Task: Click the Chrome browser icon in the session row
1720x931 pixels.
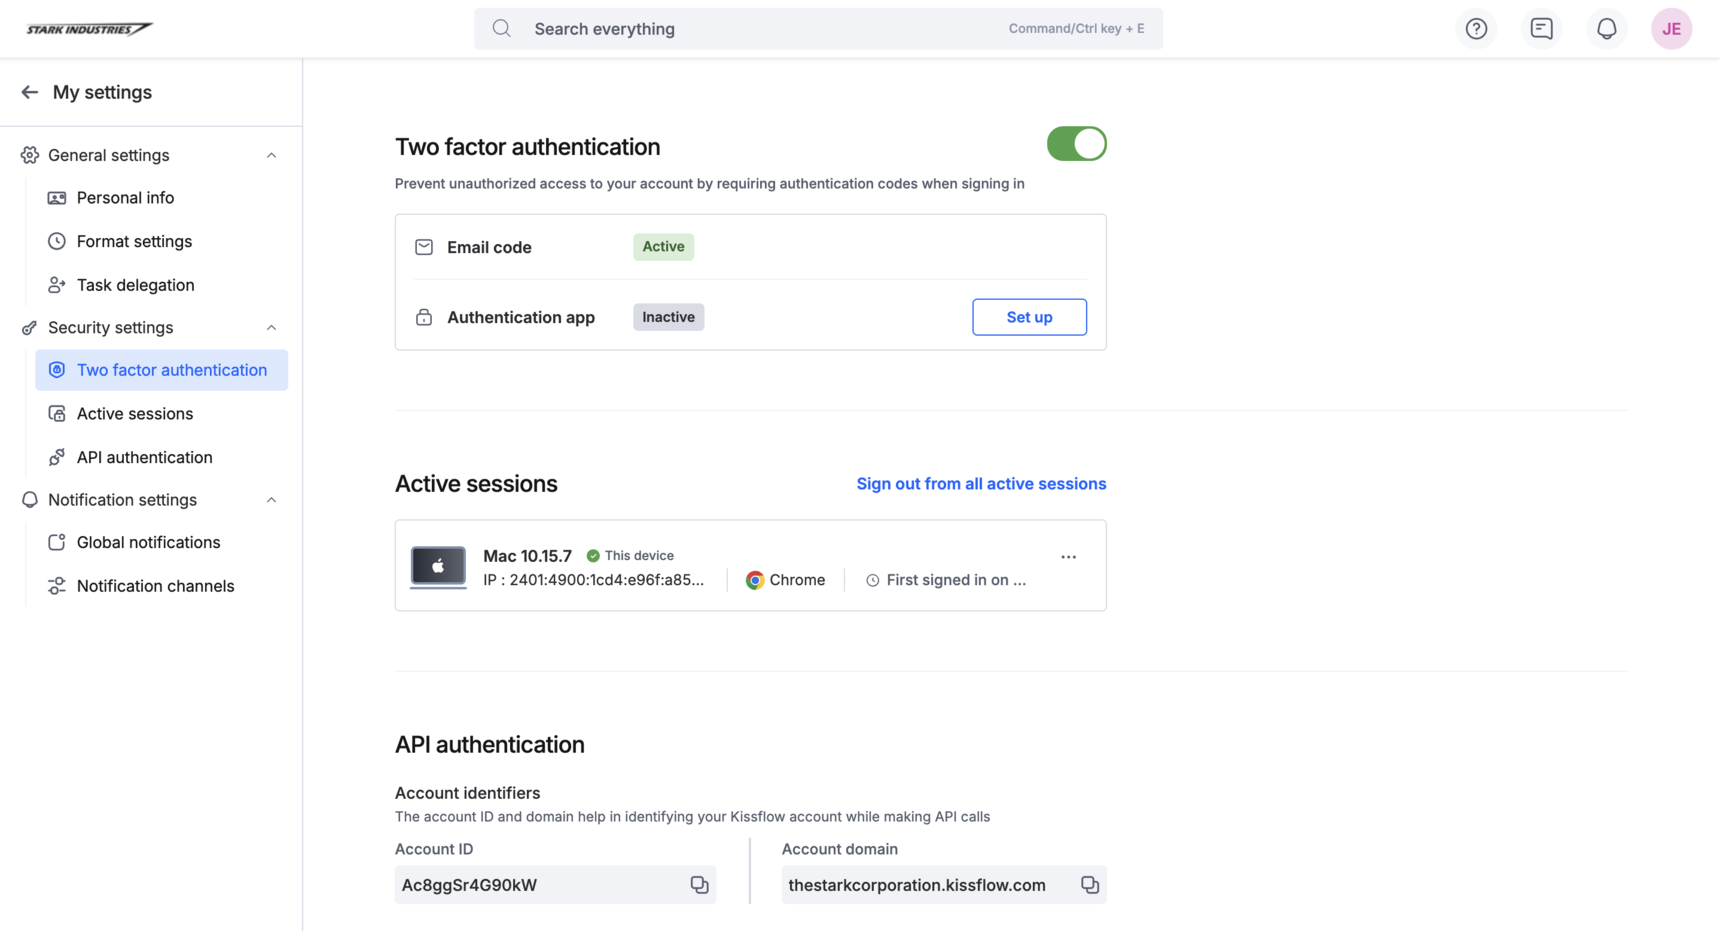Action: [755, 580]
